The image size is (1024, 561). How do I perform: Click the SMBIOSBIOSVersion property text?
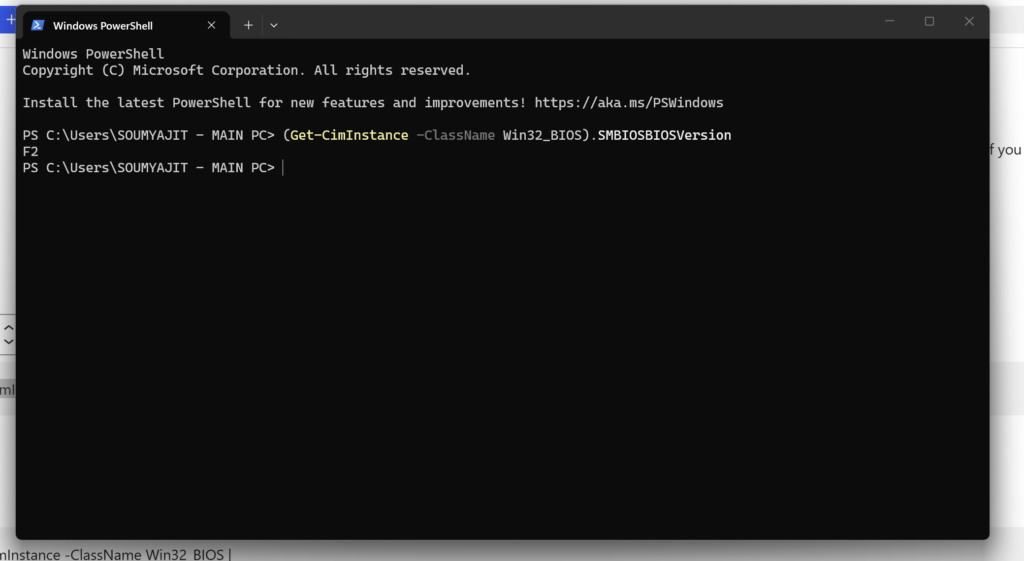click(x=664, y=135)
